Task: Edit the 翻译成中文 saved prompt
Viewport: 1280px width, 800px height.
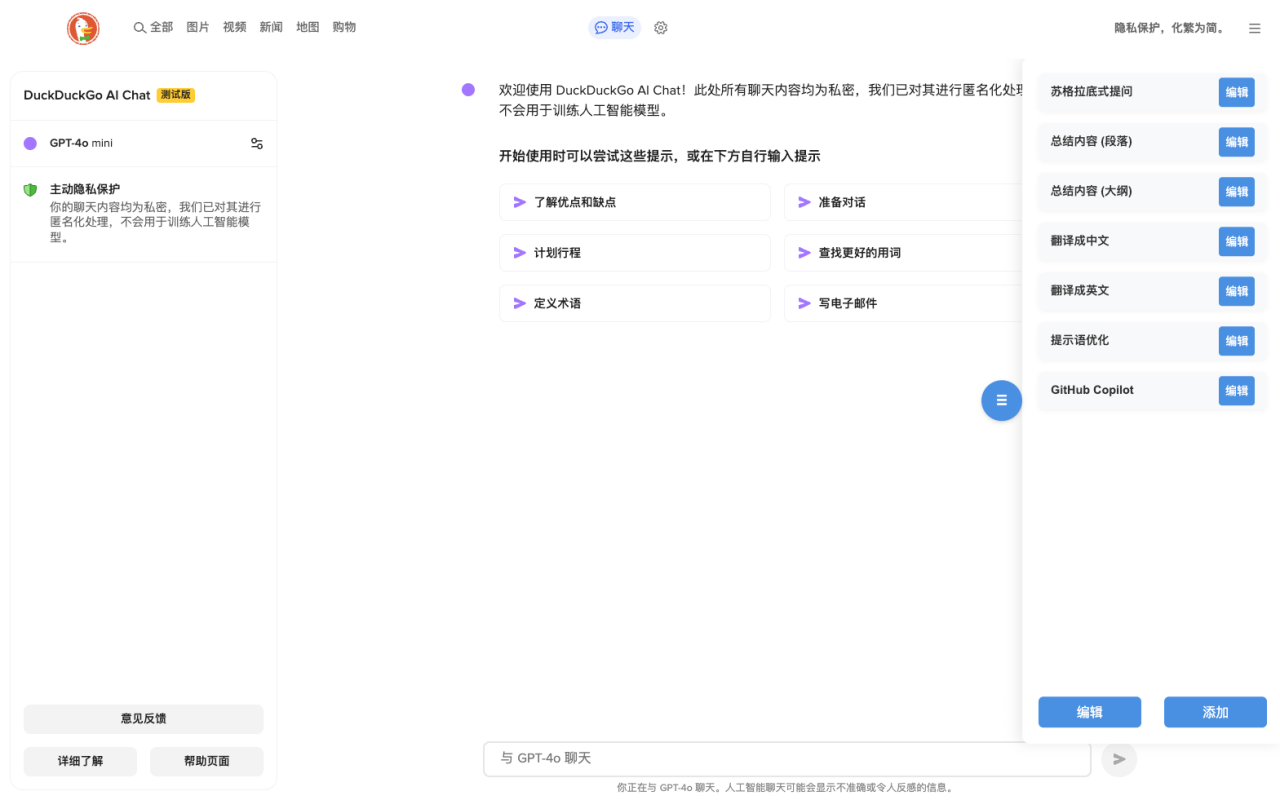Action: [x=1236, y=241]
